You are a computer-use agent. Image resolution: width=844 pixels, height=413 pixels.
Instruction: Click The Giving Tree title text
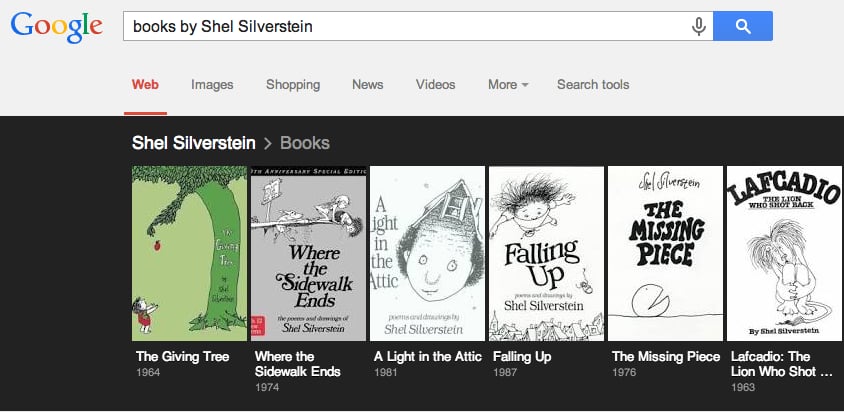coord(182,356)
